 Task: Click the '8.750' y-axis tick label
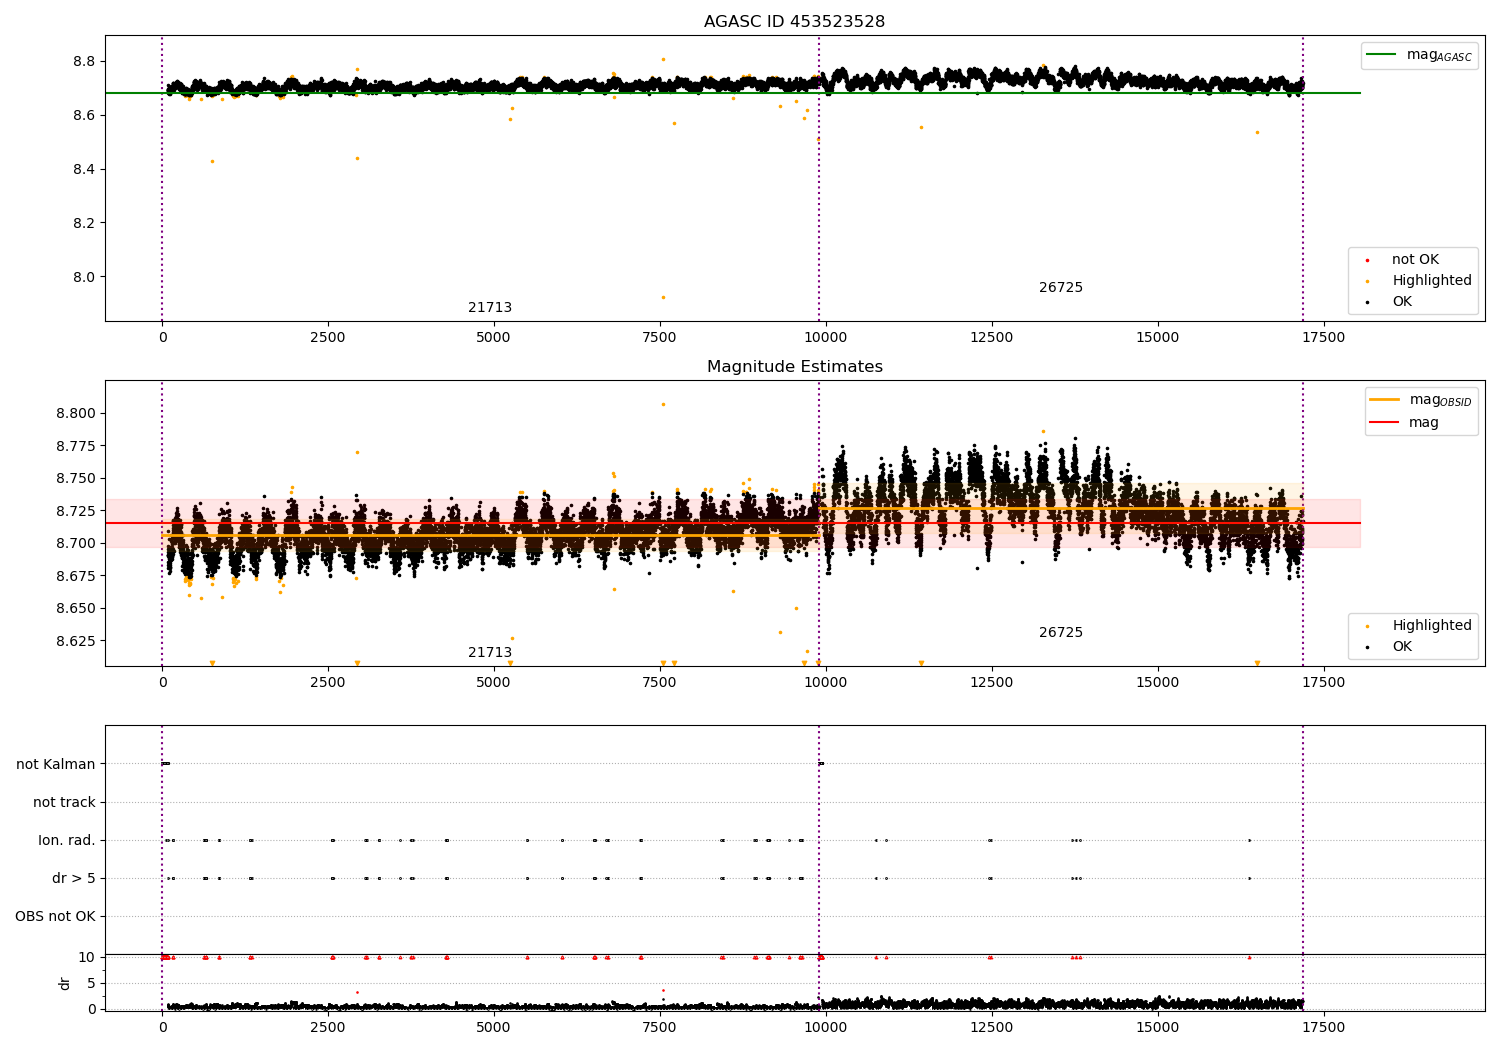point(76,479)
